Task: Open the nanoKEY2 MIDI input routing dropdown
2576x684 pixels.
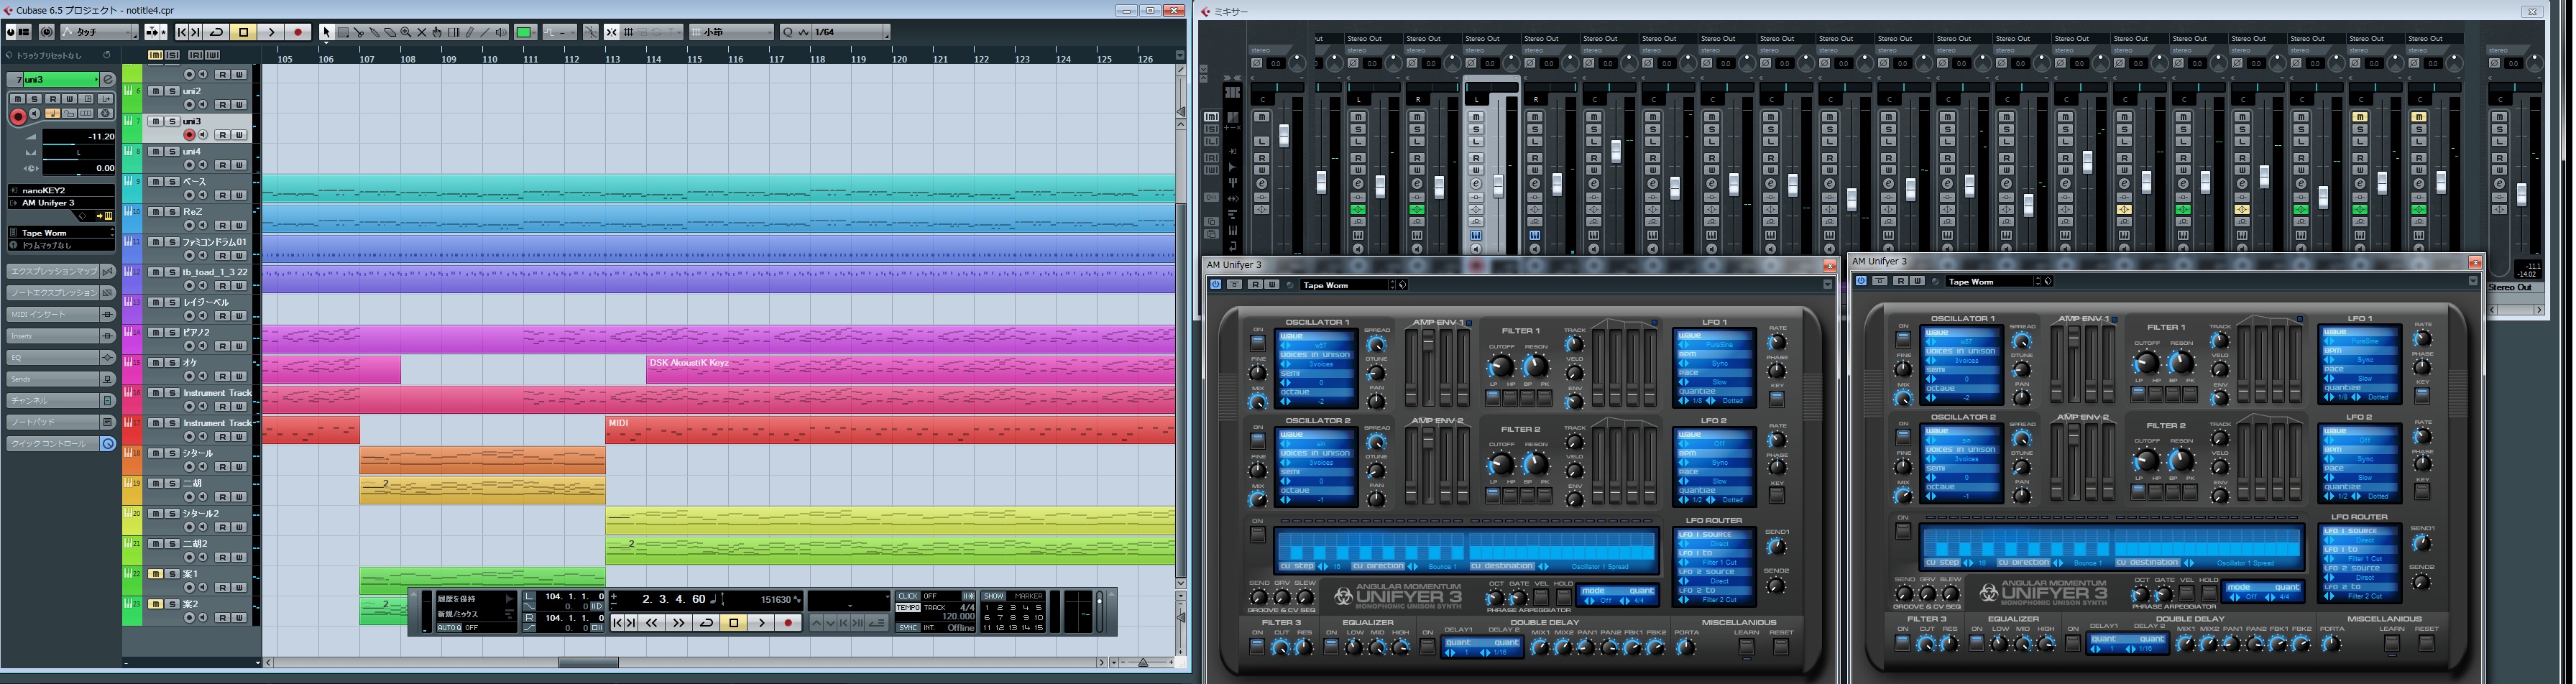Action: pyautogui.click(x=62, y=190)
